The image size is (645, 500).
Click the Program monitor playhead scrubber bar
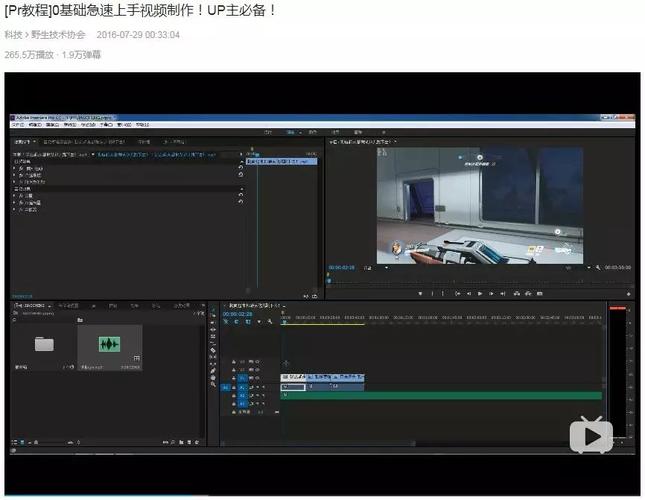[479, 282]
